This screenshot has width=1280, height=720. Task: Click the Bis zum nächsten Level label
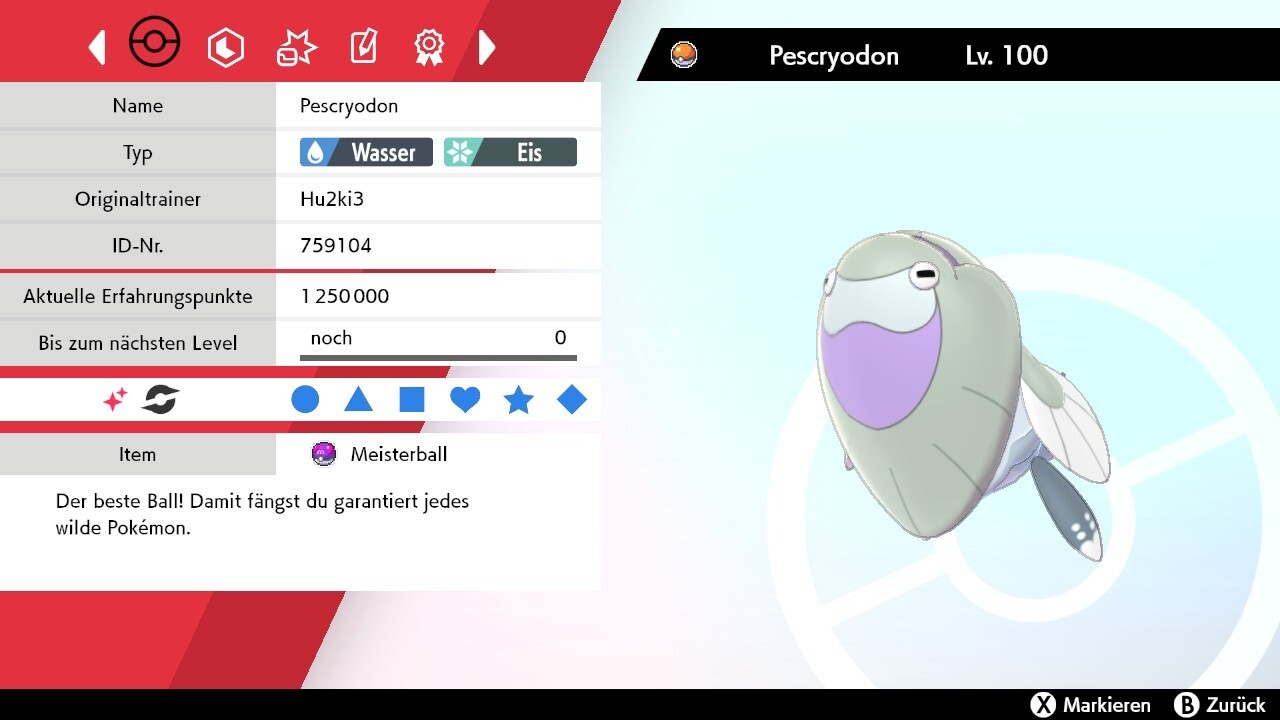(x=138, y=343)
